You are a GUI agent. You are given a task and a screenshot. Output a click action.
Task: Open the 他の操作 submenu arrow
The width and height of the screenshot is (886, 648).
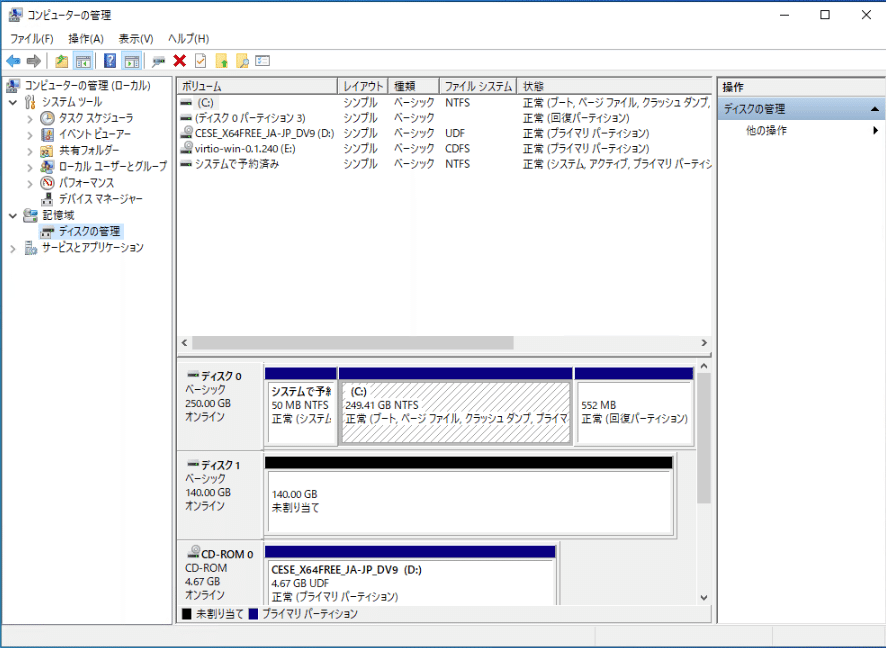875,131
